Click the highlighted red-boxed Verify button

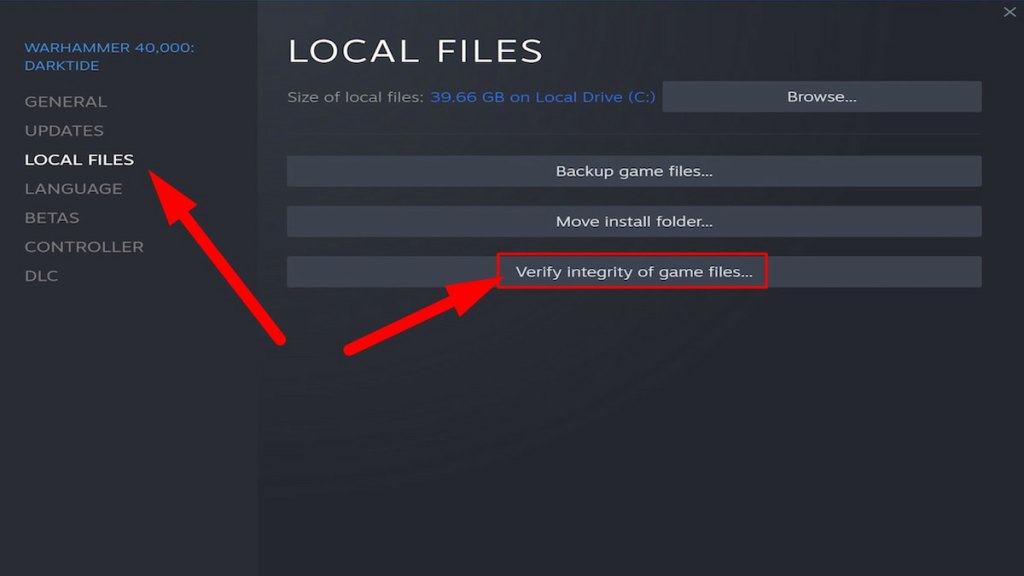pyautogui.click(x=633, y=272)
